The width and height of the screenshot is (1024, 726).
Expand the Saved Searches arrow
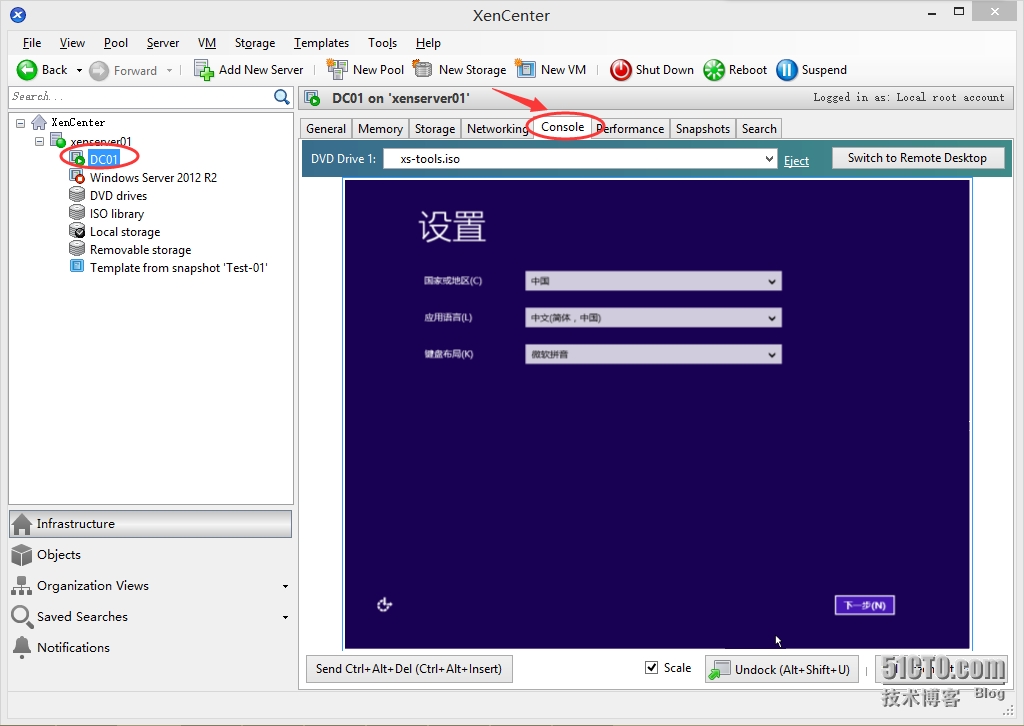tap(285, 617)
